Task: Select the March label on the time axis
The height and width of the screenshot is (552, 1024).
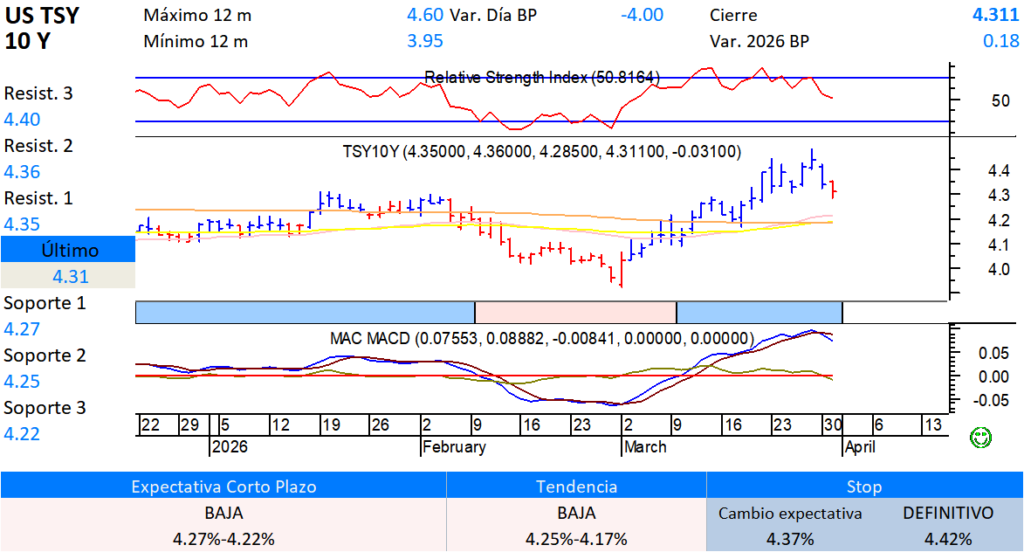Action: point(645,447)
